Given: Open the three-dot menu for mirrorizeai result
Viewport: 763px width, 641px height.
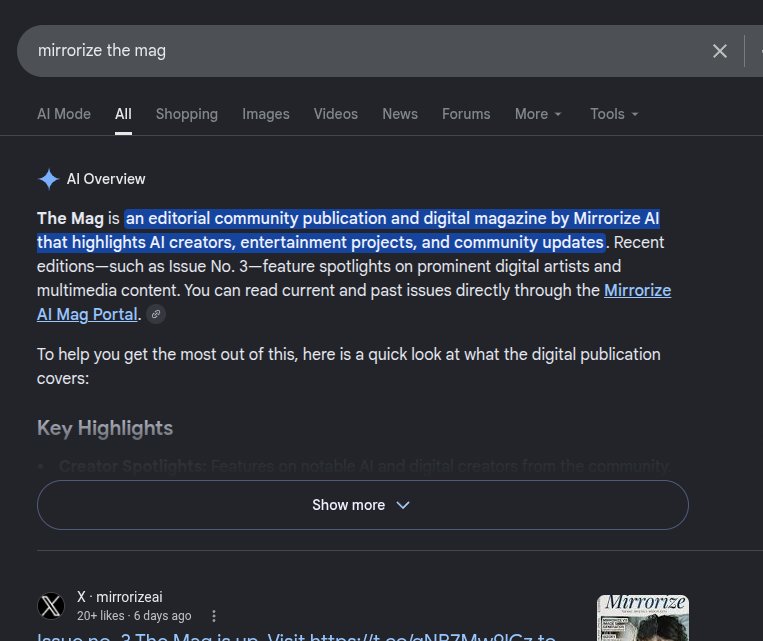Looking at the screenshot, I should 214,616.
